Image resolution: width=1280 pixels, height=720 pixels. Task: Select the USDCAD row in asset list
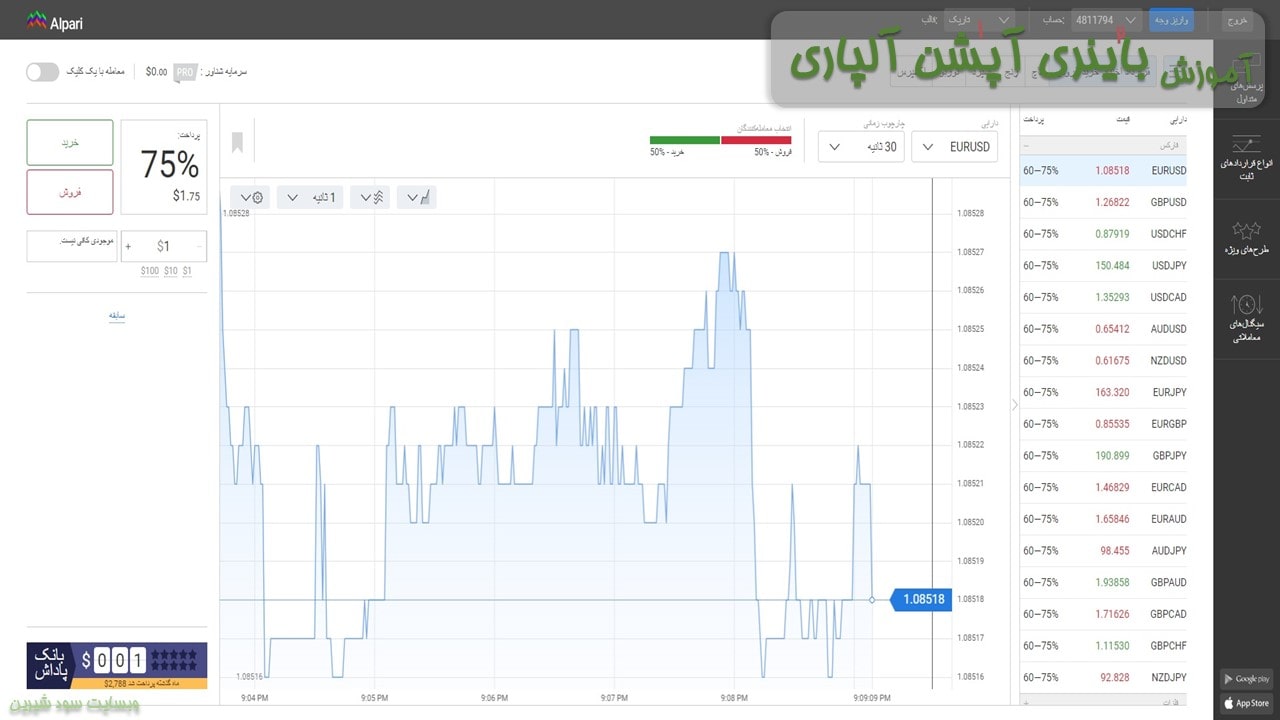point(1104,297)
